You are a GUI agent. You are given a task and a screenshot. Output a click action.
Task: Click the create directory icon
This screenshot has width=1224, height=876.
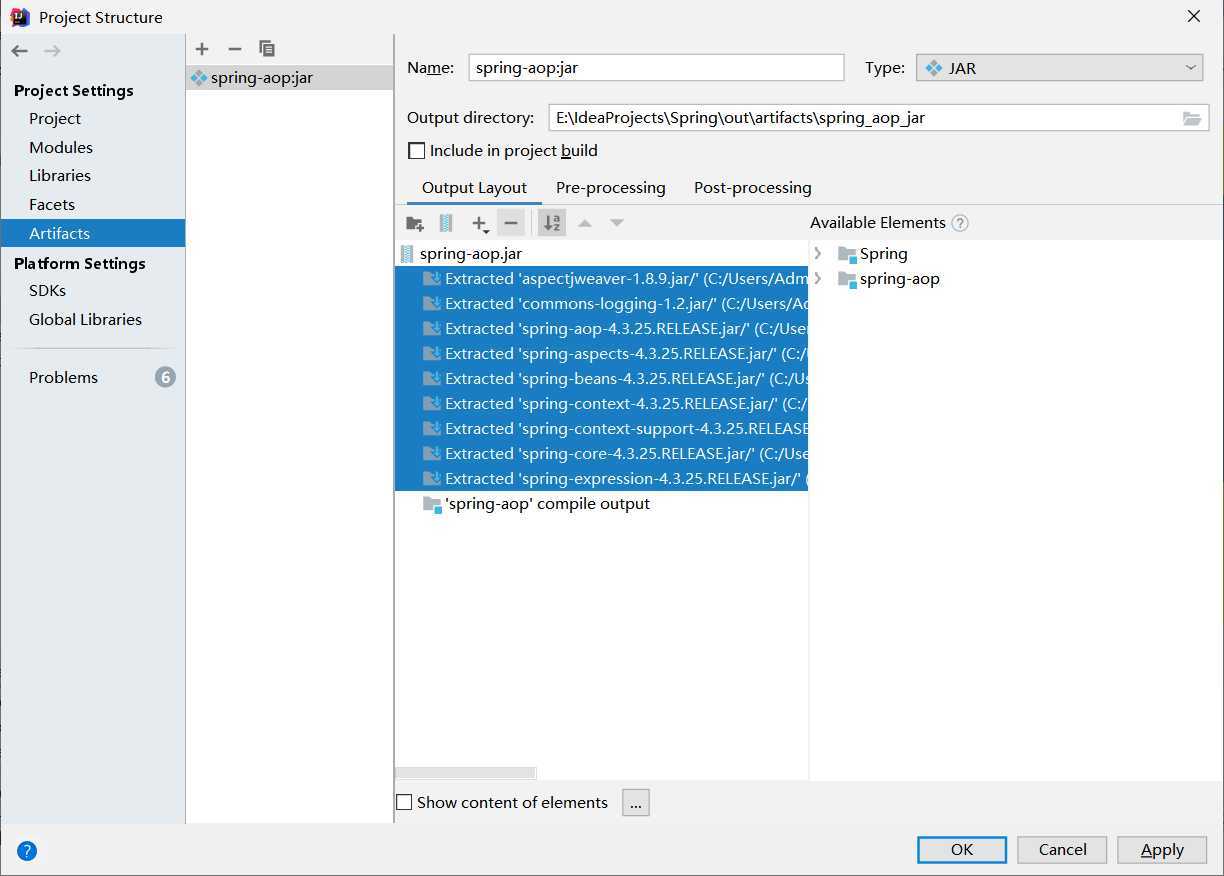point(415,223)
